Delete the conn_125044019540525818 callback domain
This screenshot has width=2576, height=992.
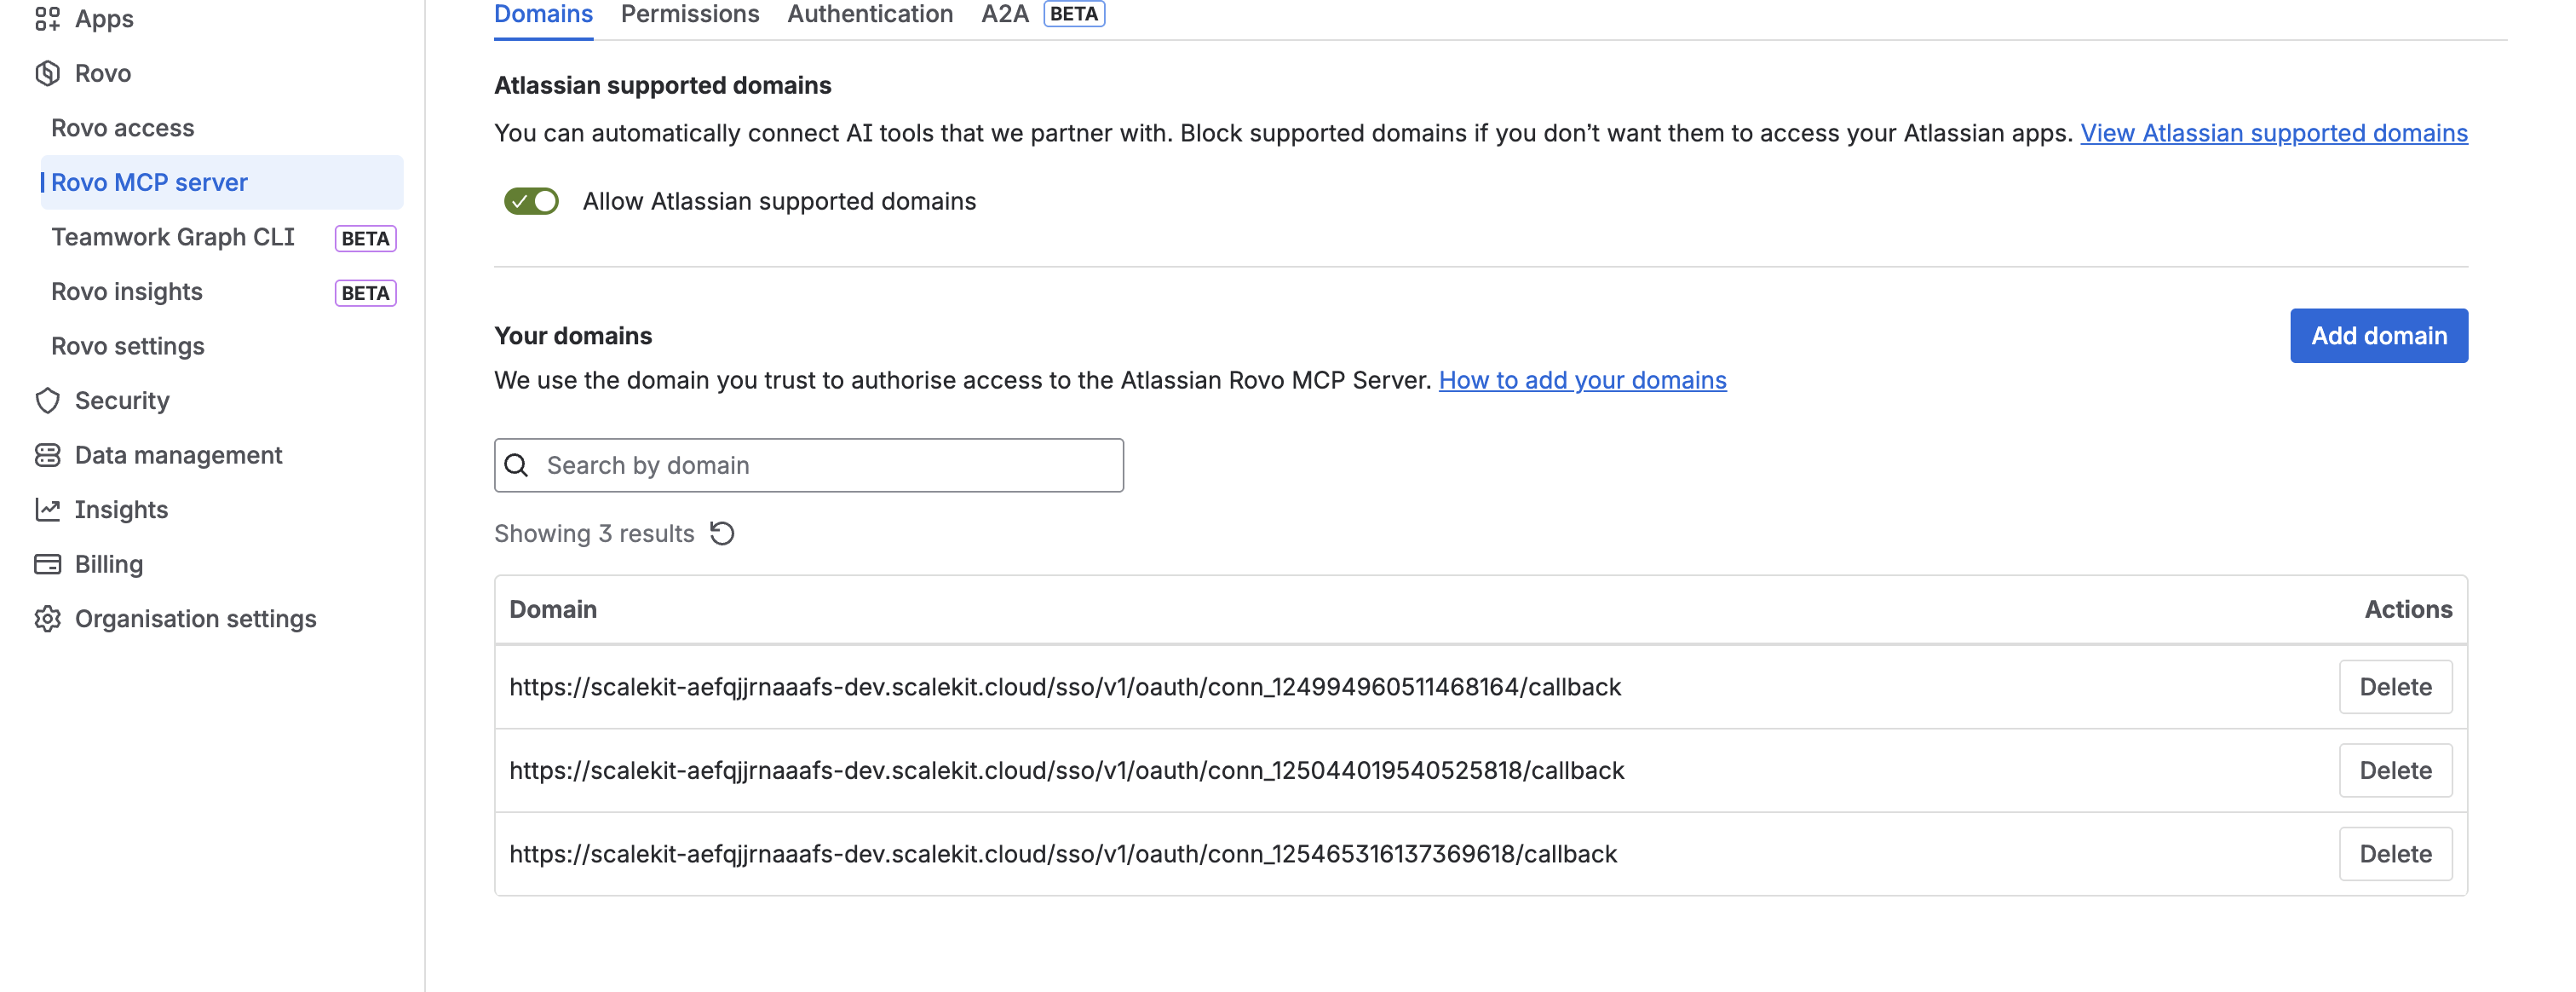pos(2396,770)
